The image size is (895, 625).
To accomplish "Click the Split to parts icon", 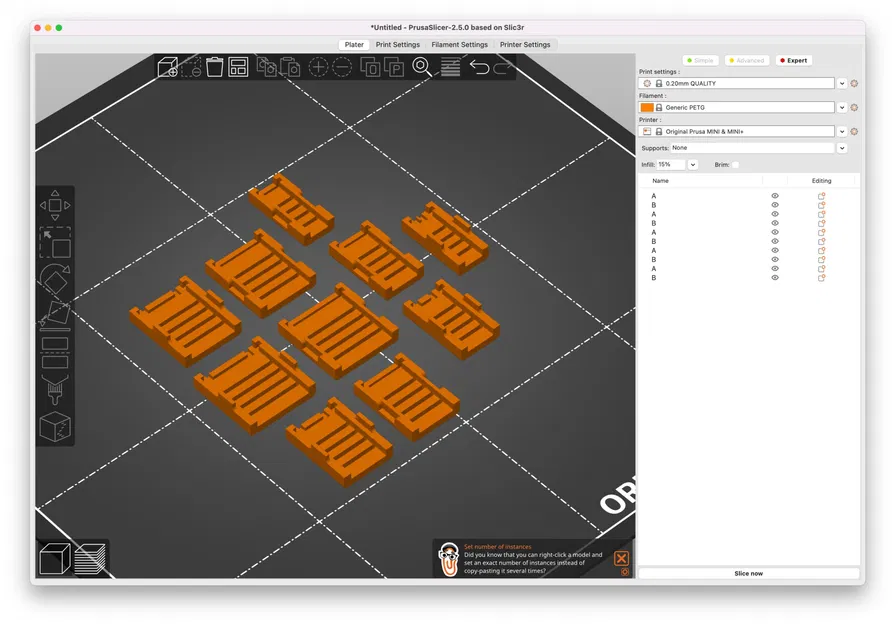I will [x=394, y=67].
